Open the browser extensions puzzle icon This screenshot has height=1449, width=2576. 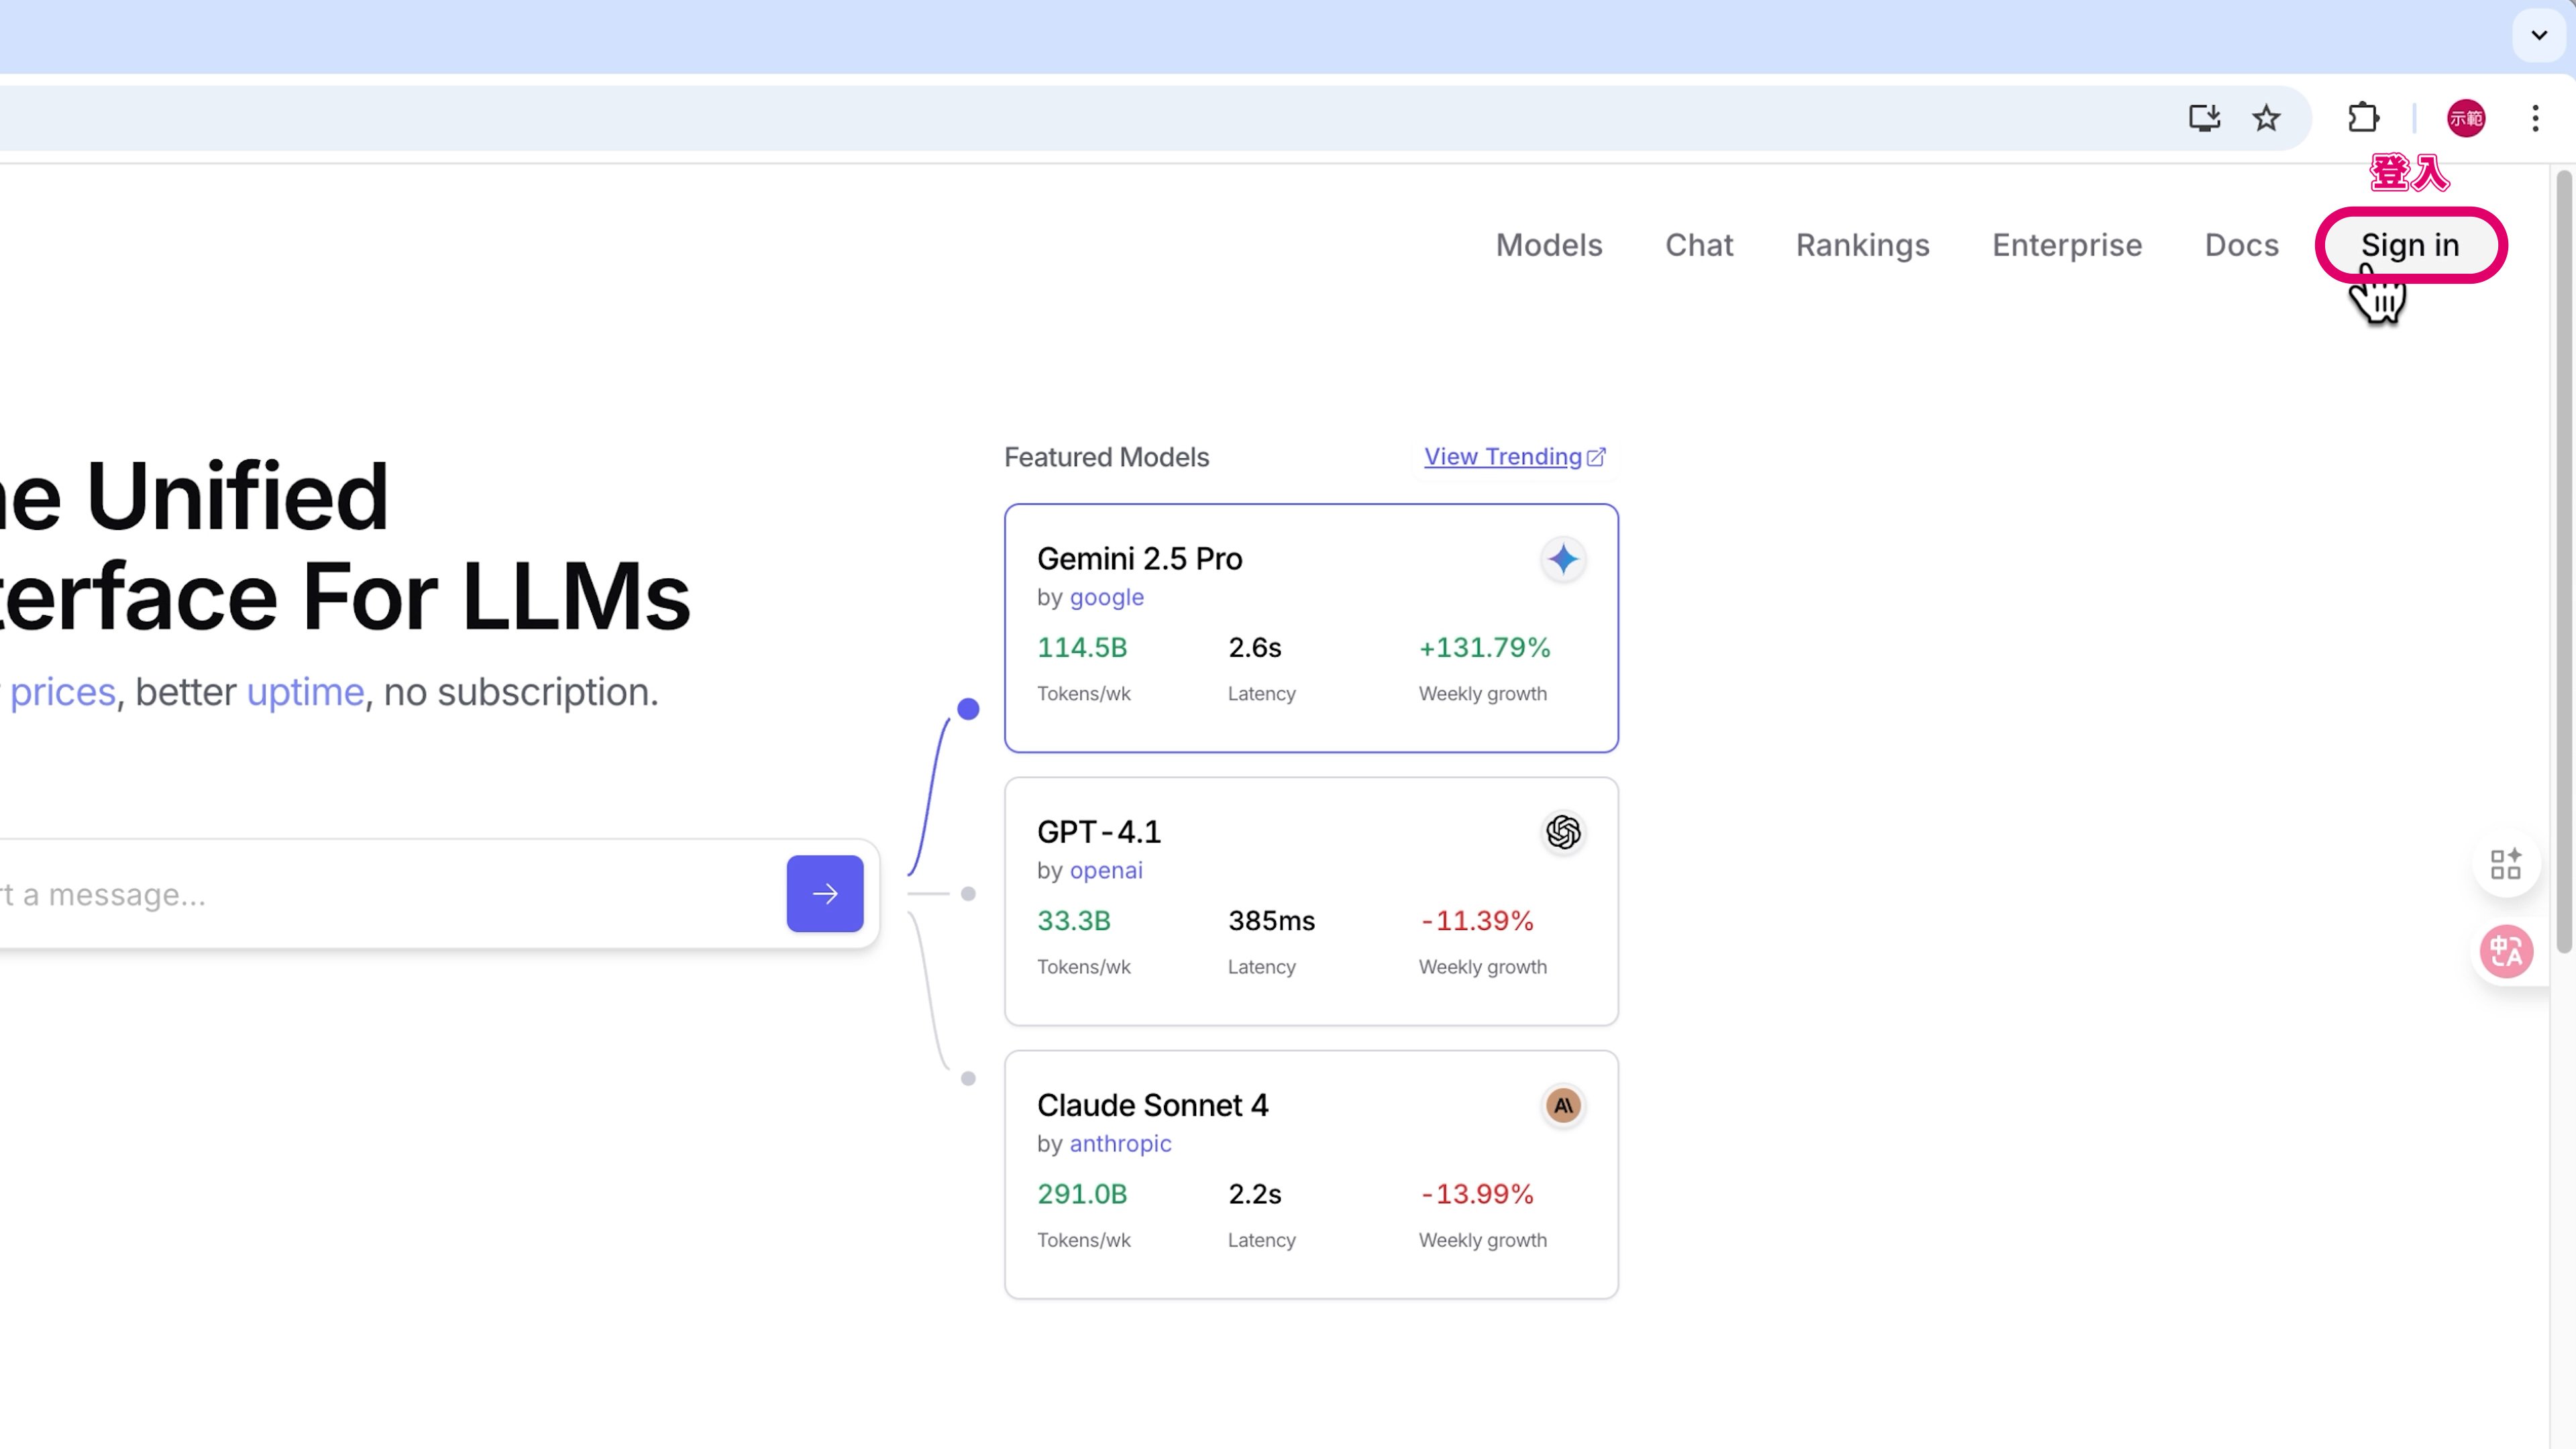pos(2363,118)
